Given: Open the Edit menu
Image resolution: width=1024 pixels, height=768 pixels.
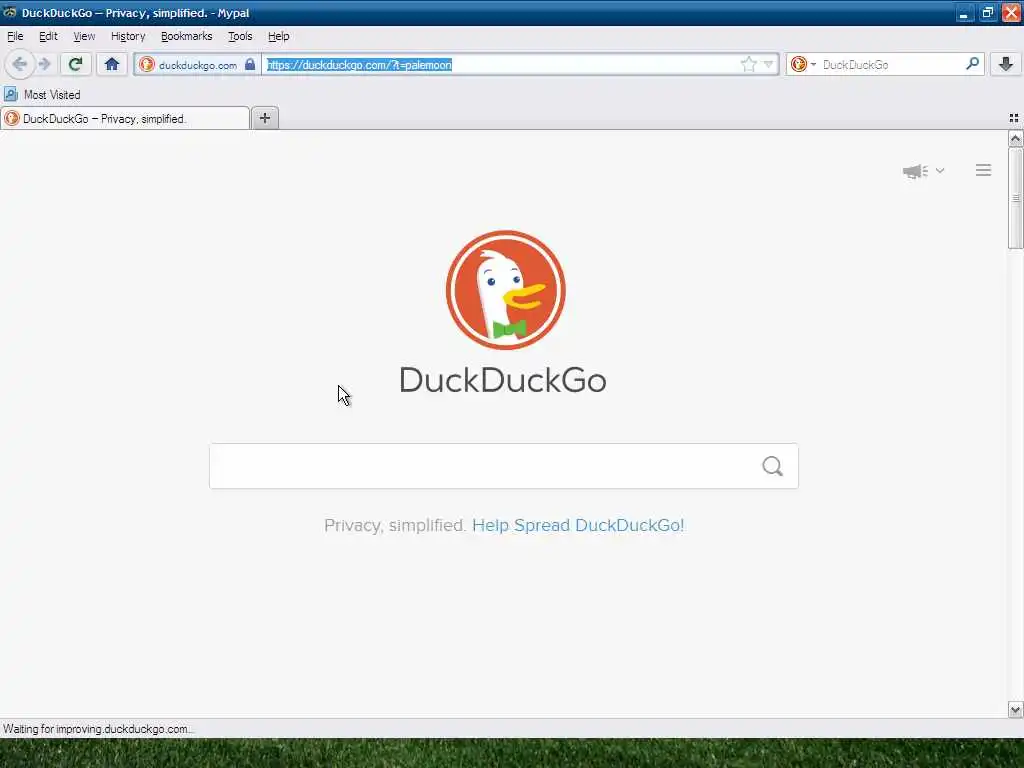Looking at the screenshot, I should coord(48,36).
